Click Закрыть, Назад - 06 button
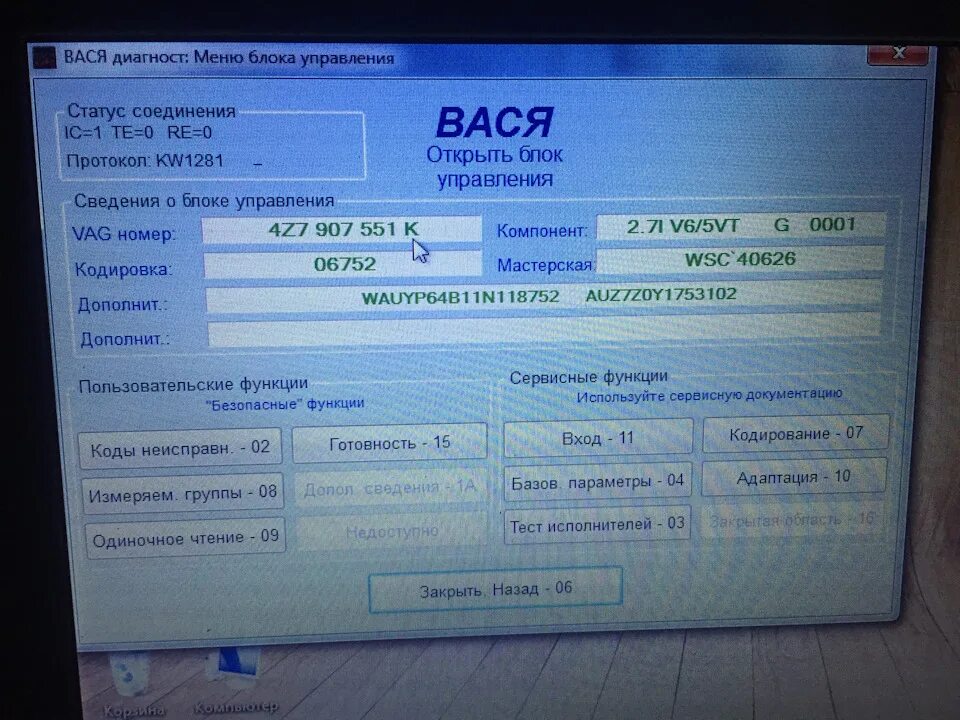Screen dimensions: 960x720 pos(496,589)
